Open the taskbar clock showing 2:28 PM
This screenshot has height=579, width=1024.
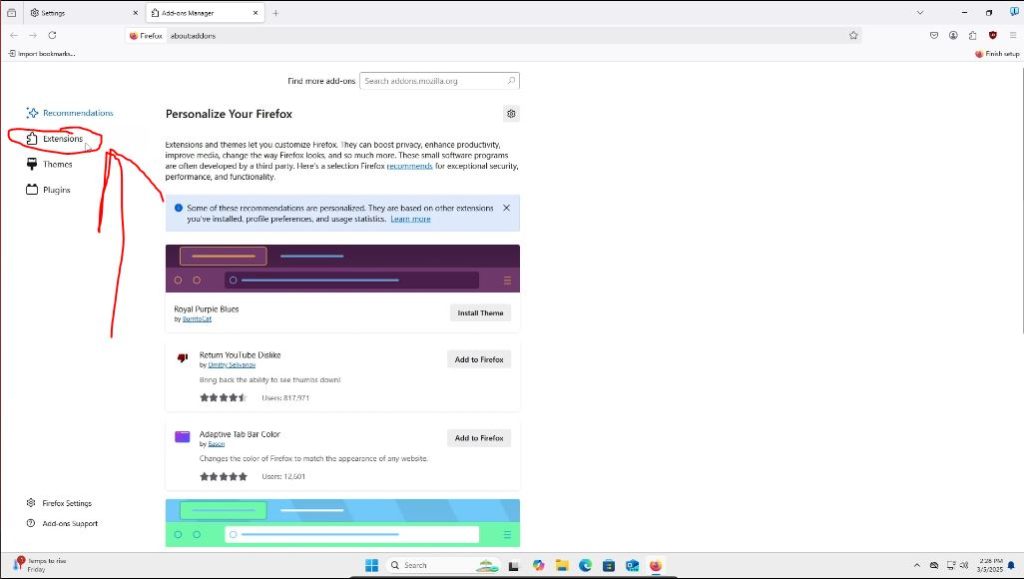990,565
